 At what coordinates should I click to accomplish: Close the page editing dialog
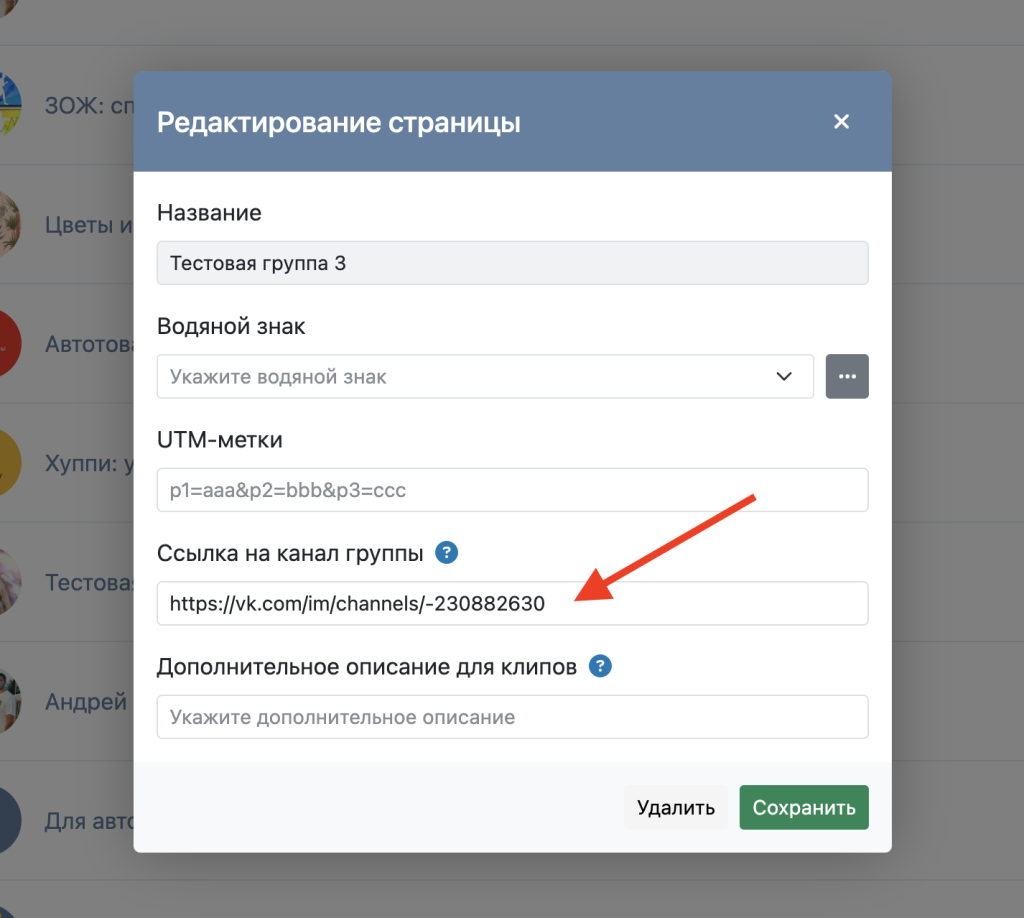[841, 122]
